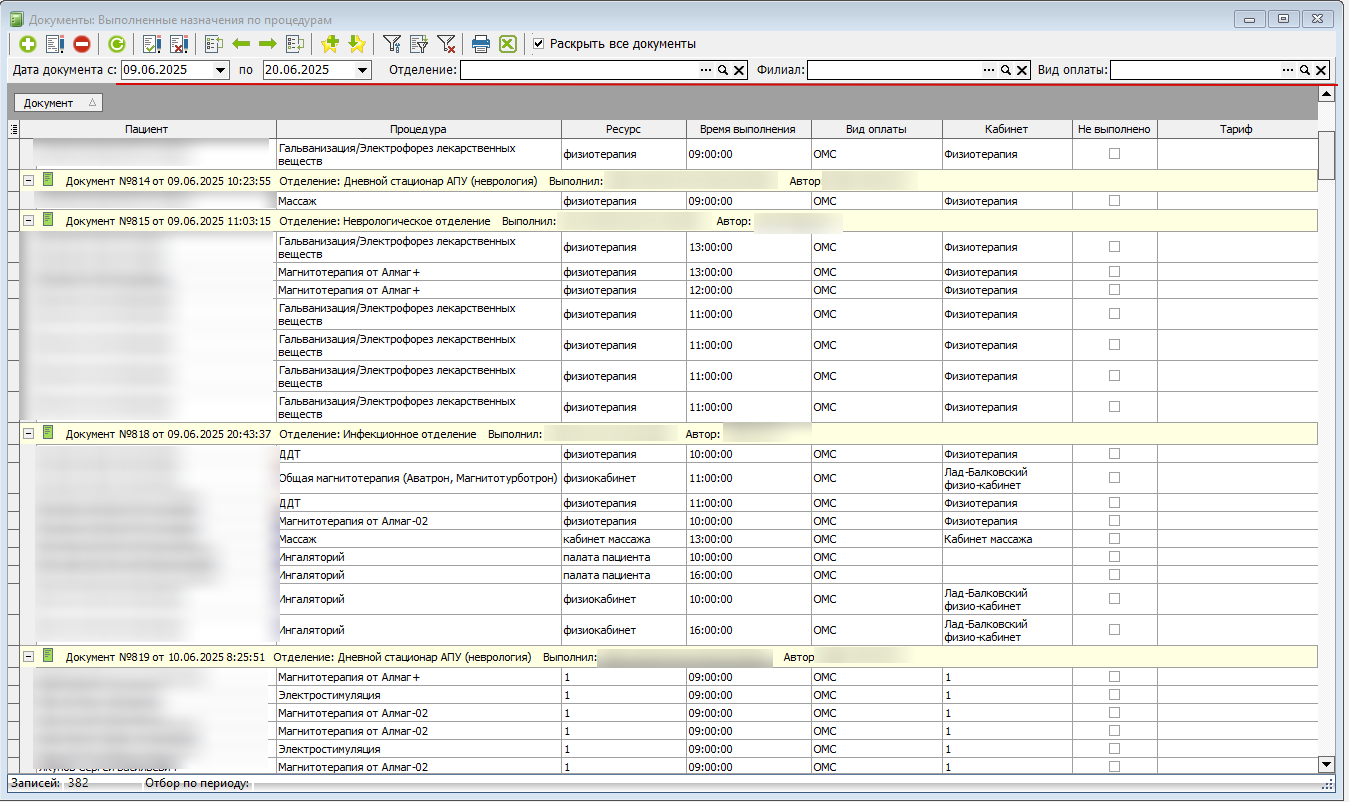Click the Филиал input field
This screenshot has height=802, width=1349.
point(894,70)
